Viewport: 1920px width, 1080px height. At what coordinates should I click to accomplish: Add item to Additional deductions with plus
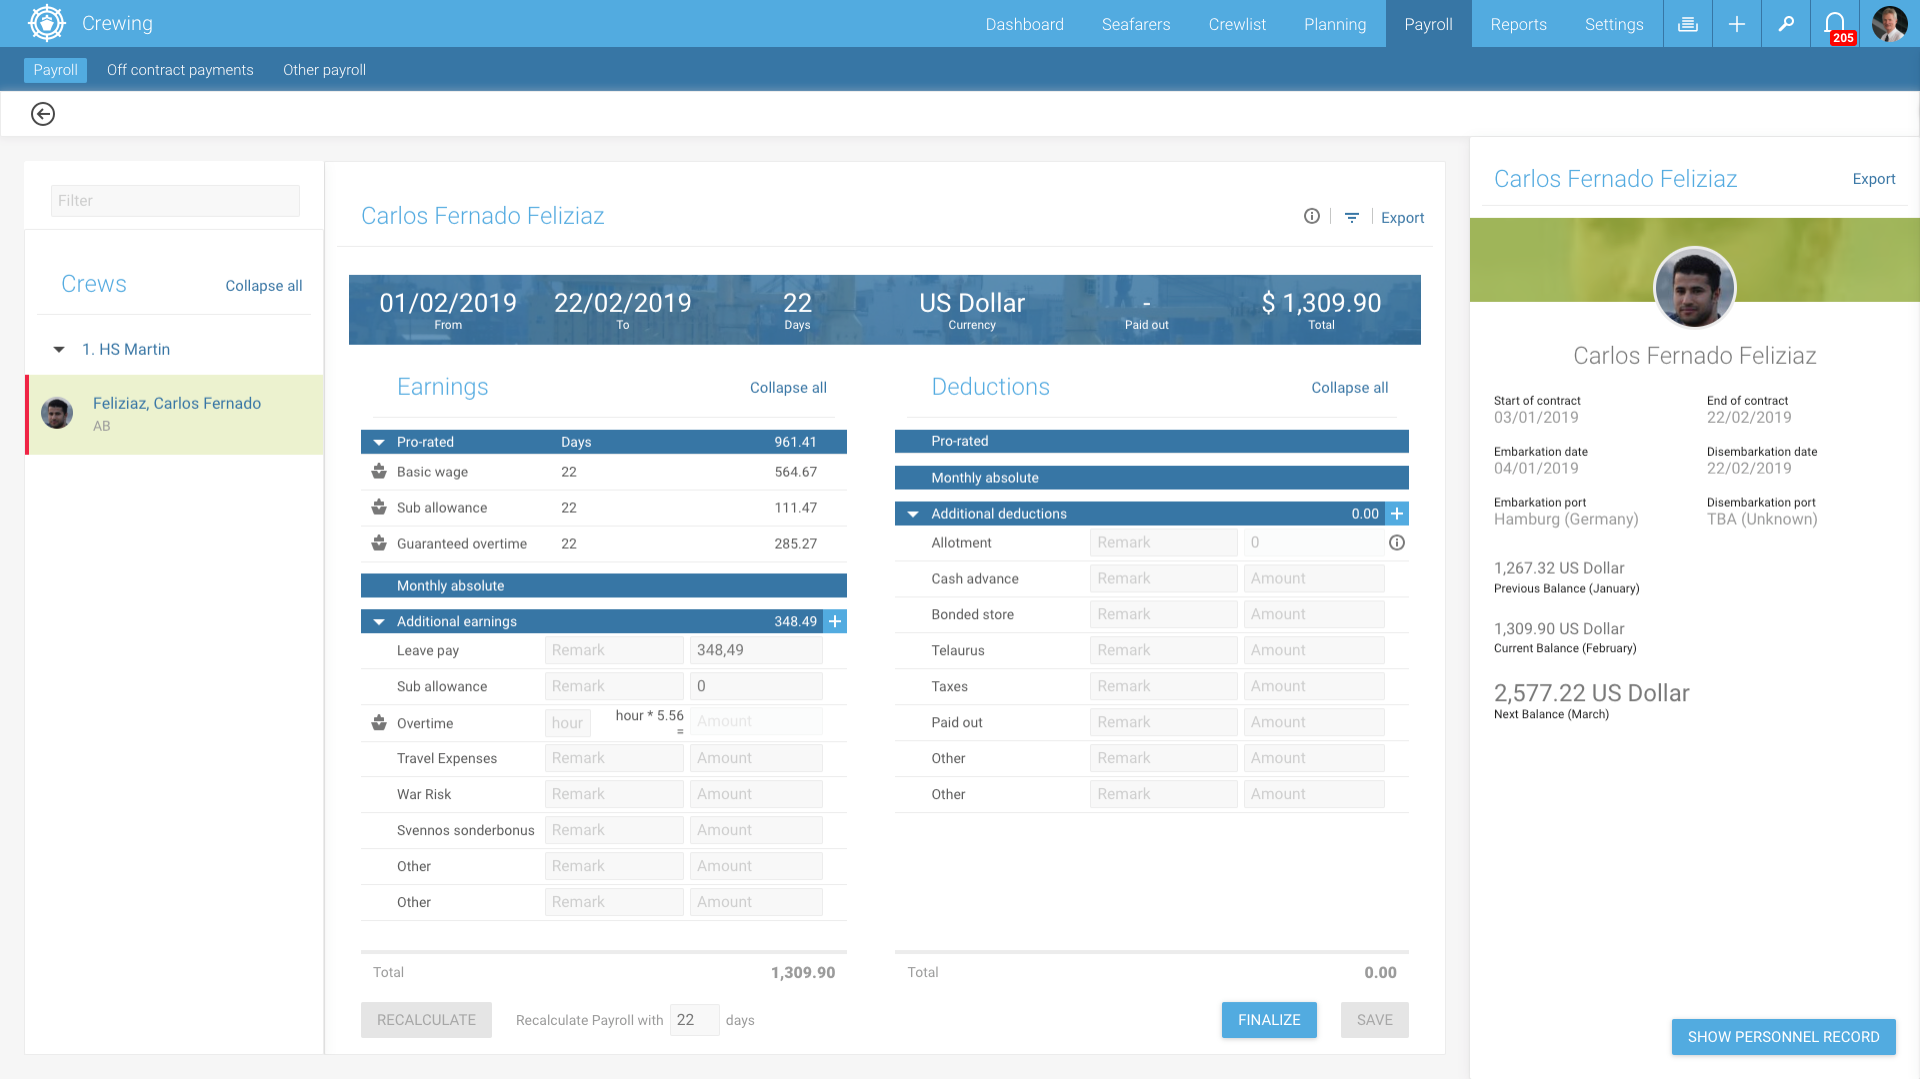(x=1397, y=513)
